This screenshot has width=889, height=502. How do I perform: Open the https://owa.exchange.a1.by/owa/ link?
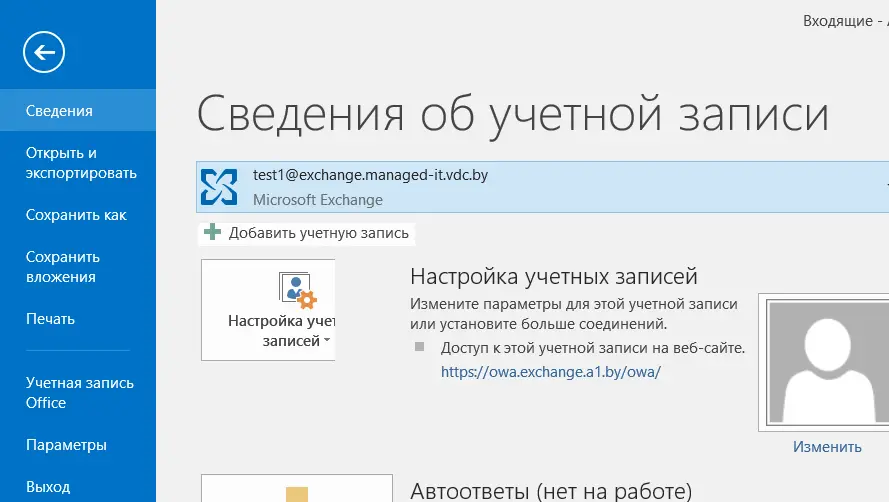click(552, 371)
